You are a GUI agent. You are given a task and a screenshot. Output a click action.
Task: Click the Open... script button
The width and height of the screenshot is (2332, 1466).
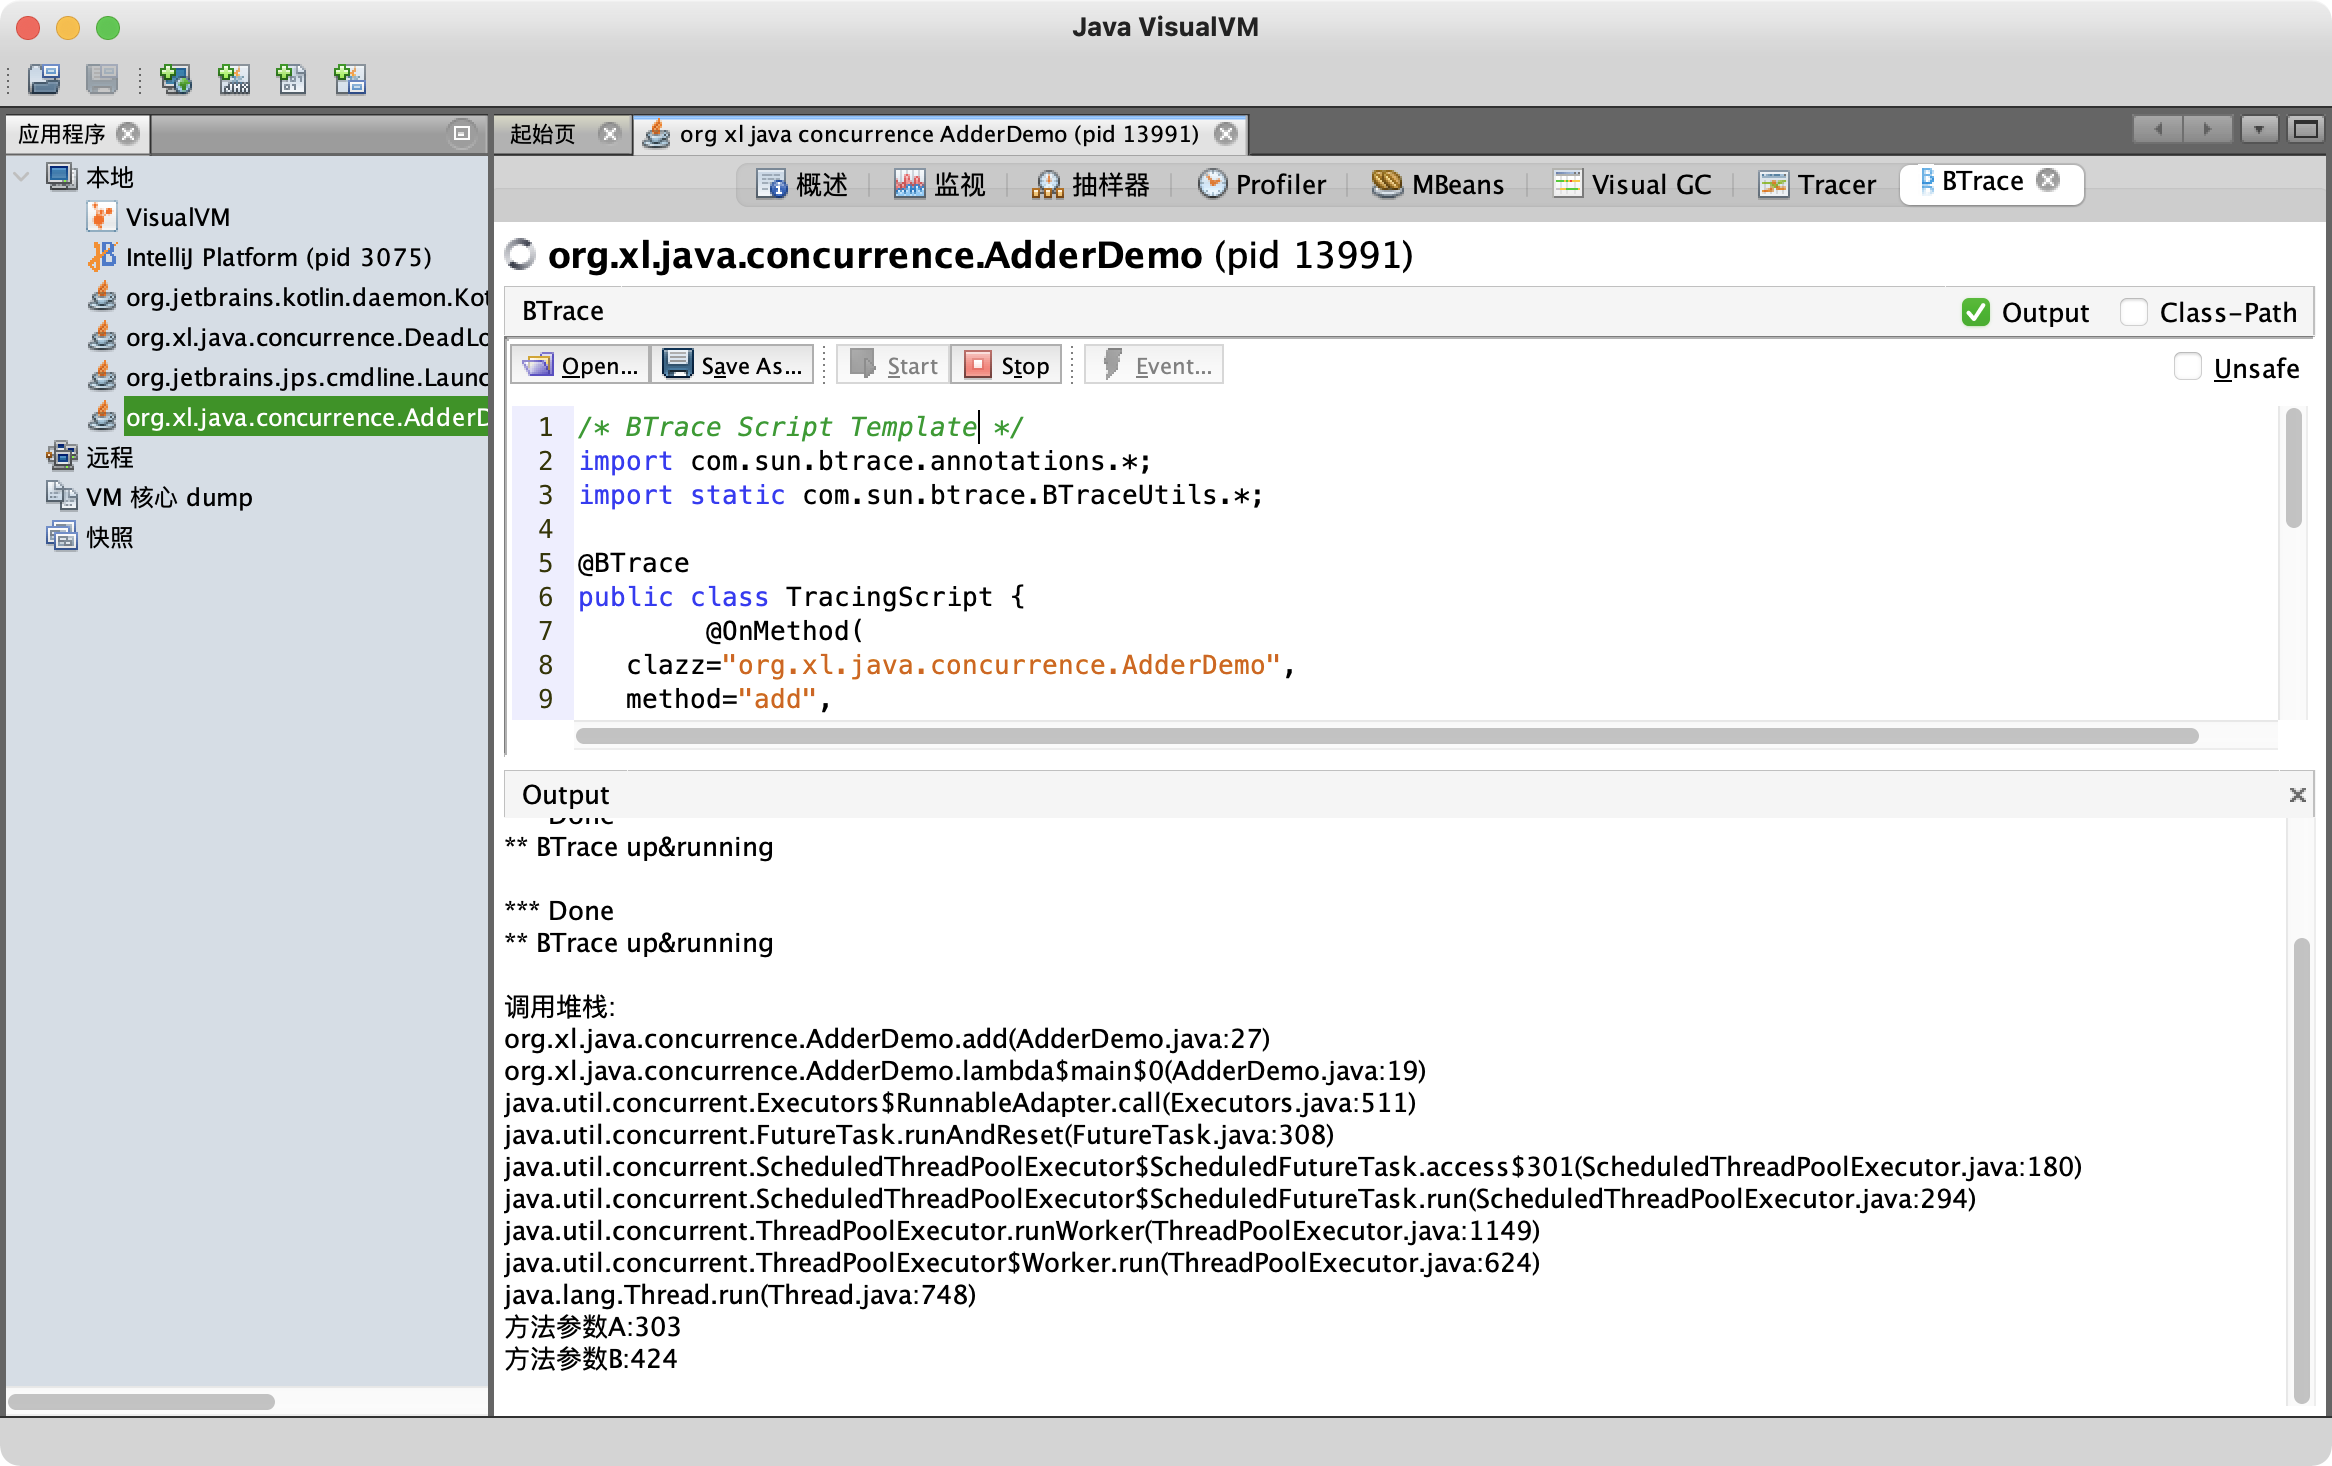580,365
